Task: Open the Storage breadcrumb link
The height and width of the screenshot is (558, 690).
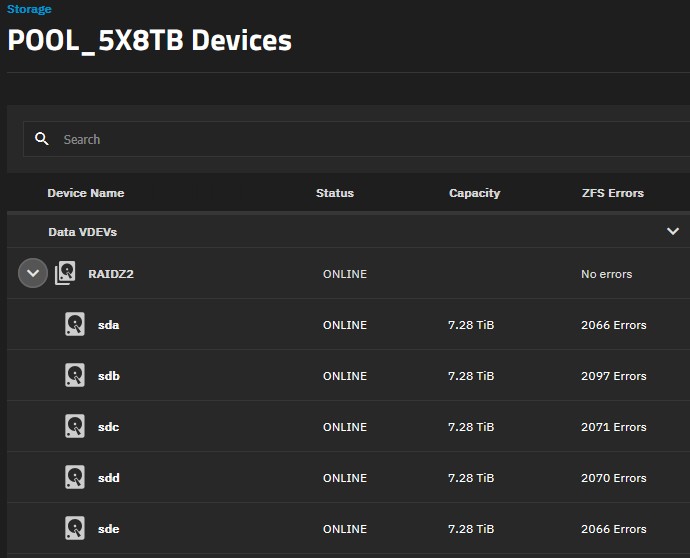Action: tap(29, 9)
